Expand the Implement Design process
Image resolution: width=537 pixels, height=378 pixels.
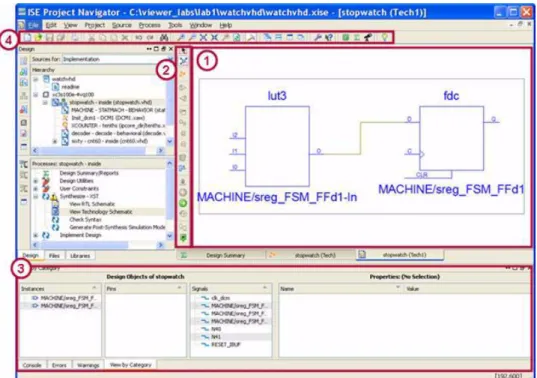(x=36, y=235)
